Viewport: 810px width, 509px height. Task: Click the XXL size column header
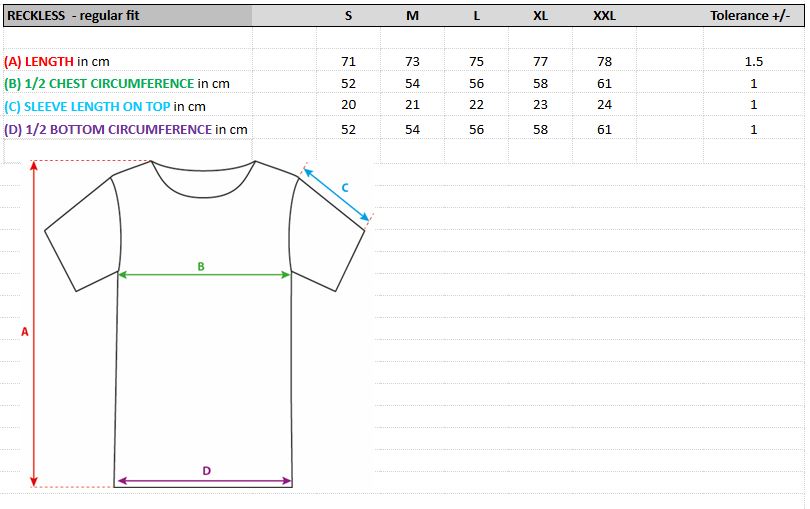pyautogui.click(x=604, y=16)
